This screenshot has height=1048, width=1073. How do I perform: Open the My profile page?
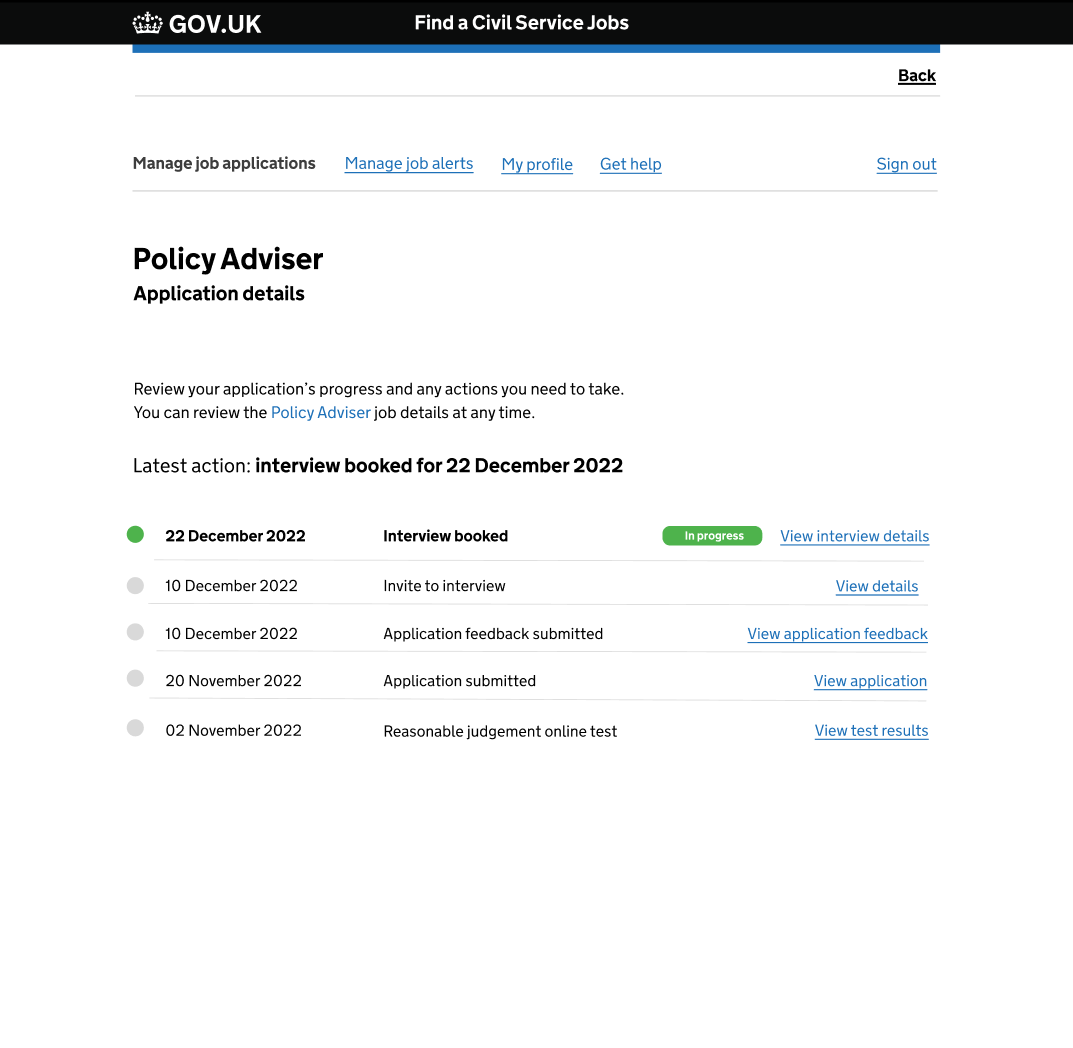click(537, 164)
